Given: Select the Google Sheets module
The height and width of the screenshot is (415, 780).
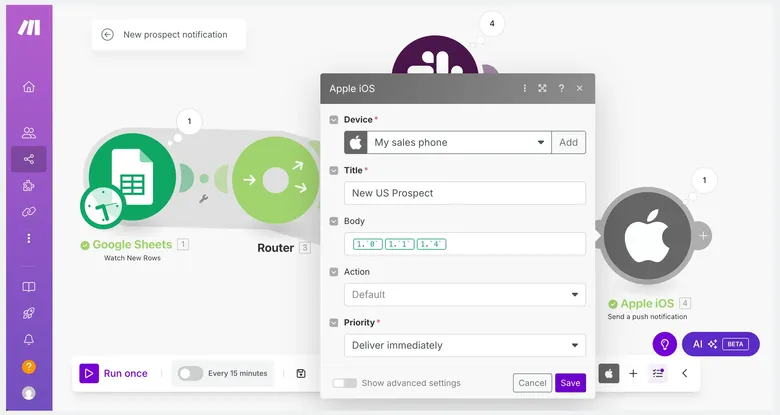Looking at the screenshot, I should (132, 177).
